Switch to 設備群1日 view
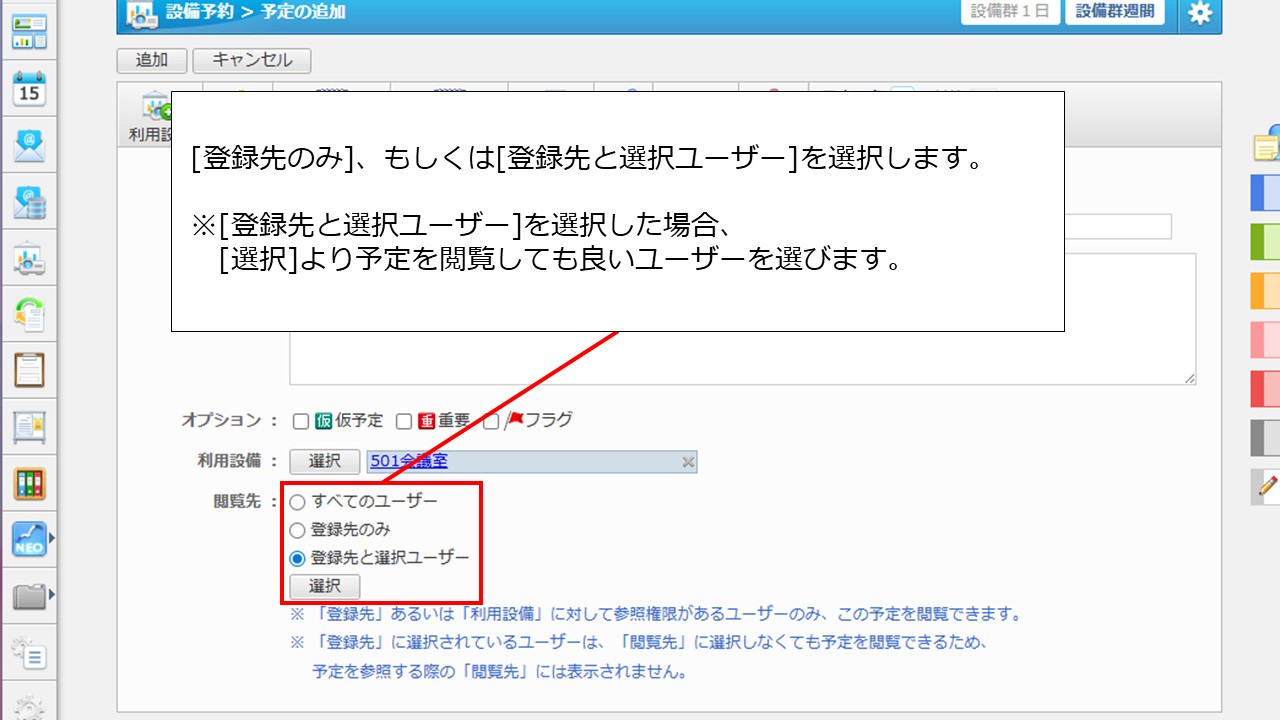Viewport: 1280px width, 720px height. click(1010, 12)
